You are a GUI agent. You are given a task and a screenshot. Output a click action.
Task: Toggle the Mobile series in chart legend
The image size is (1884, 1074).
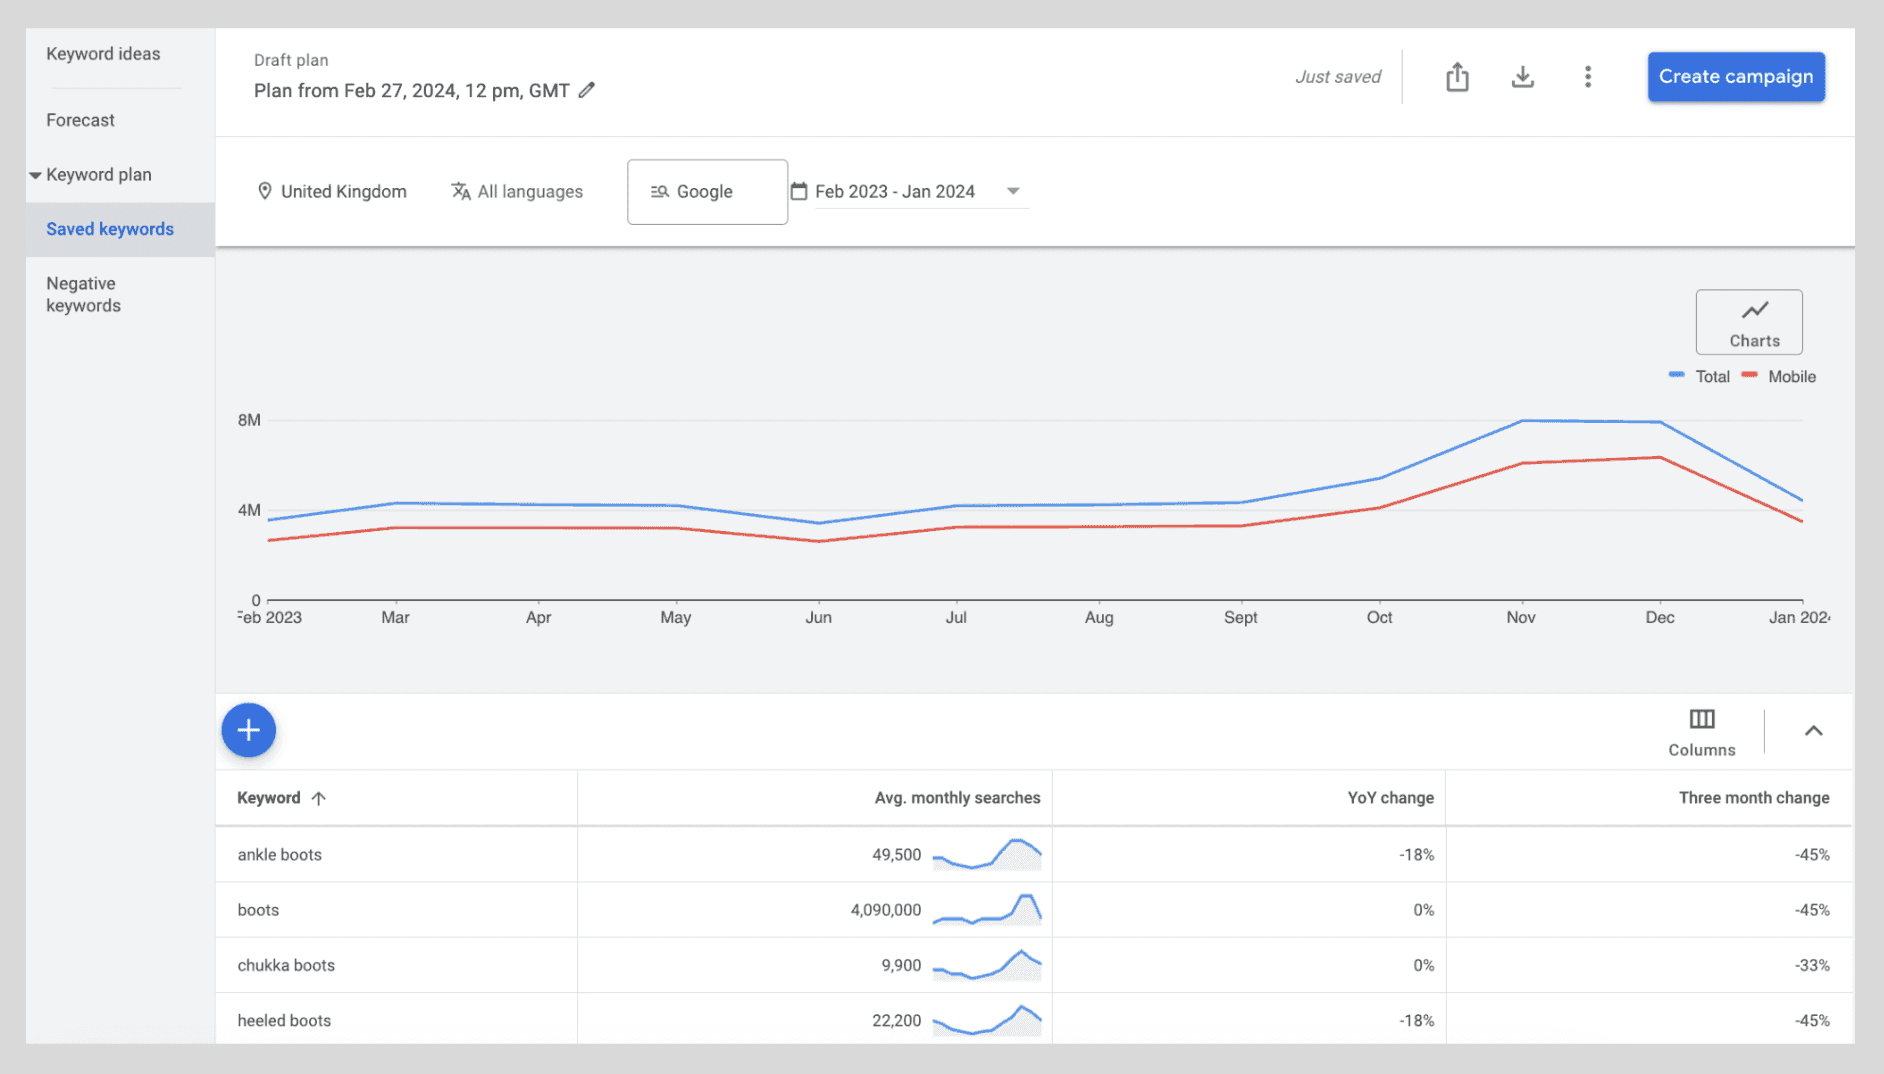point(1779,377)
